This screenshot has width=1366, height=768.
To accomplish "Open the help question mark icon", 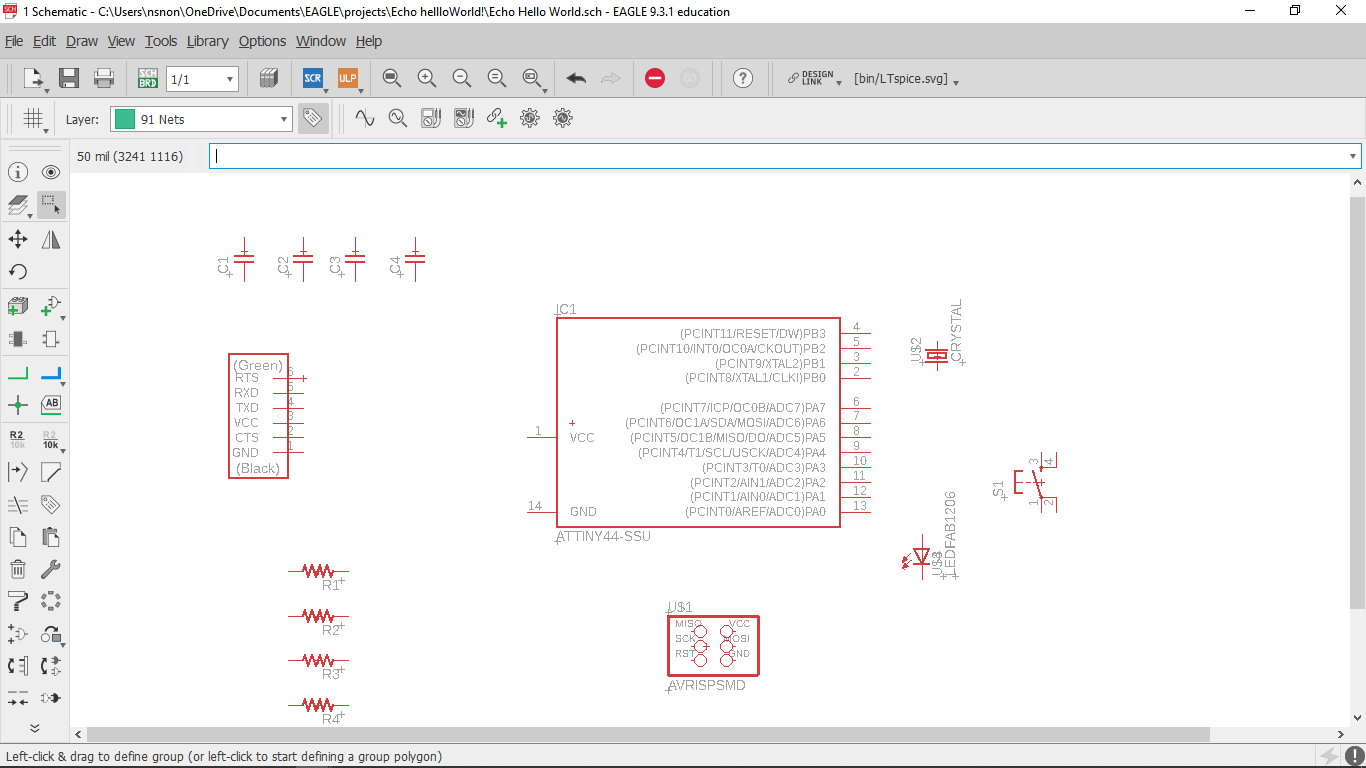I will (x=743, y=78).
